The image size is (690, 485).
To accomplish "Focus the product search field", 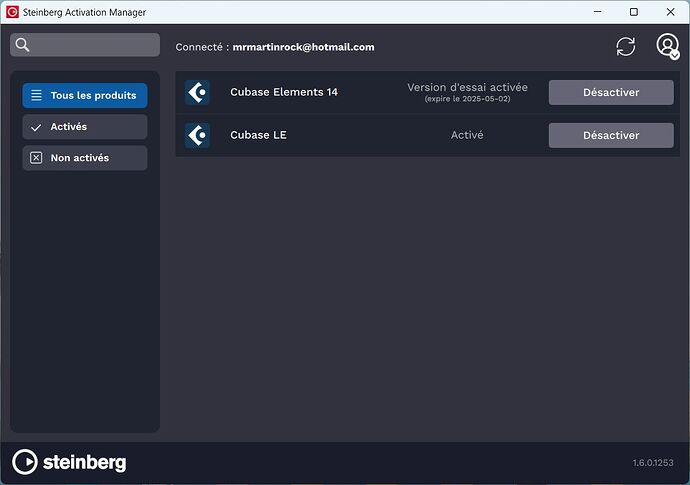I will click(x=85, y=44).
